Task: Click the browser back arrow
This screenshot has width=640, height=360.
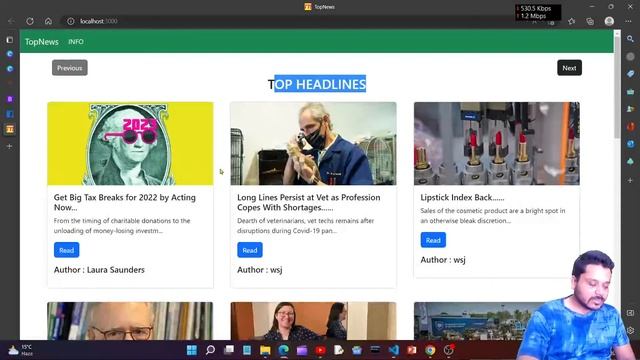Action: pos(11,21)
